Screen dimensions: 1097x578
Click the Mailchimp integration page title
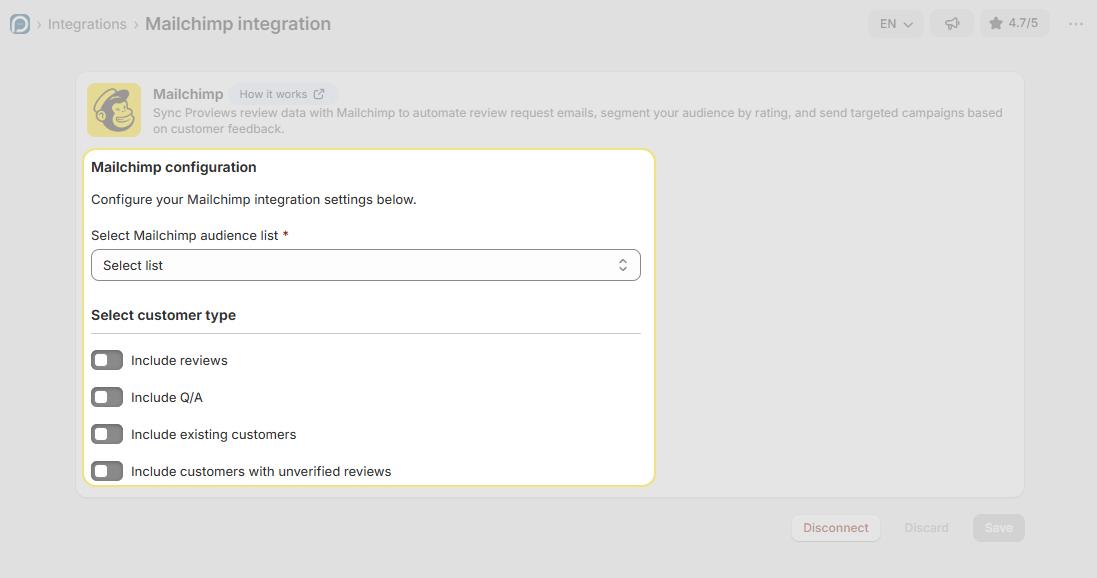click(238, 24)
